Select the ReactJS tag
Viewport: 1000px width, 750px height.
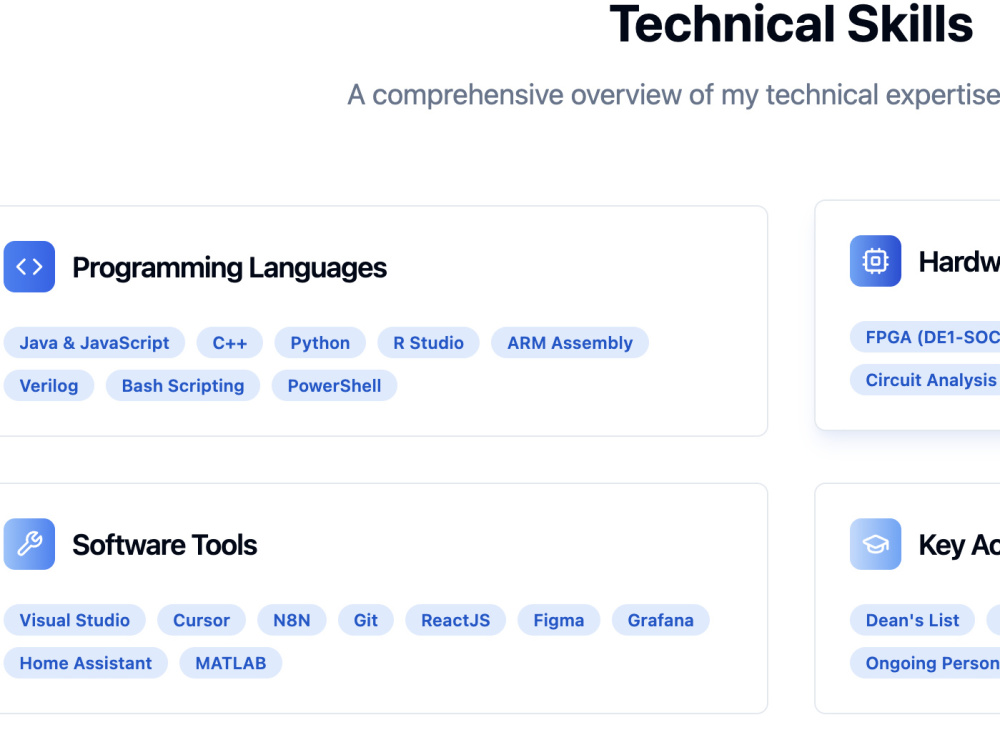(455, 620)
